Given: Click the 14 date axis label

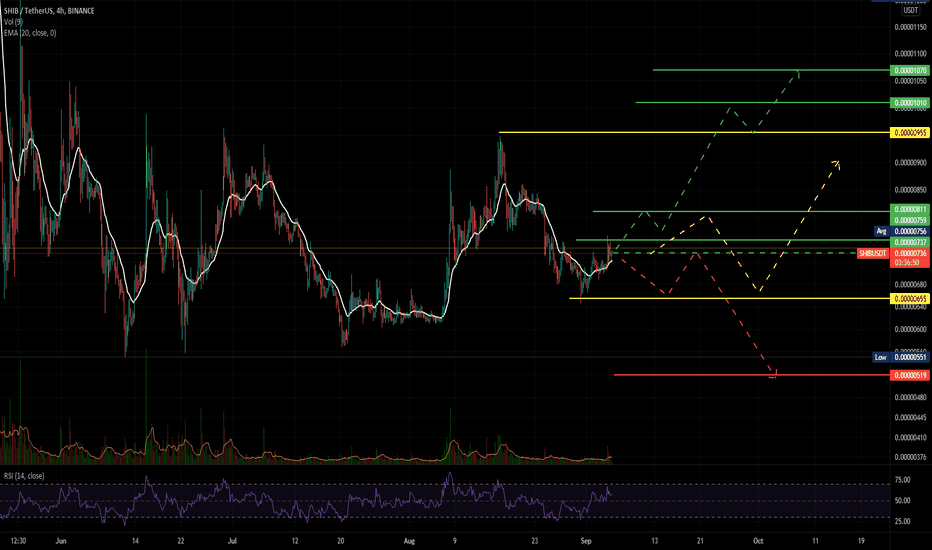Looking at the screenshot, I should 136,541.
